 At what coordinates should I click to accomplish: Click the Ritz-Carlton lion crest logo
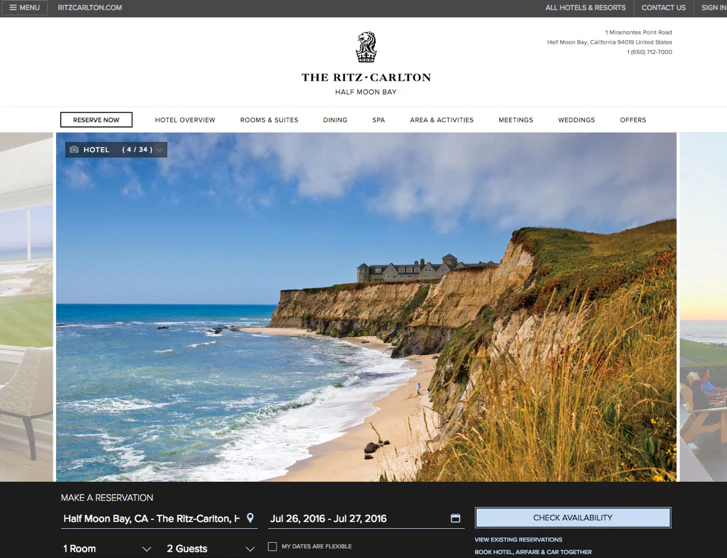click(x=366, y=47)
